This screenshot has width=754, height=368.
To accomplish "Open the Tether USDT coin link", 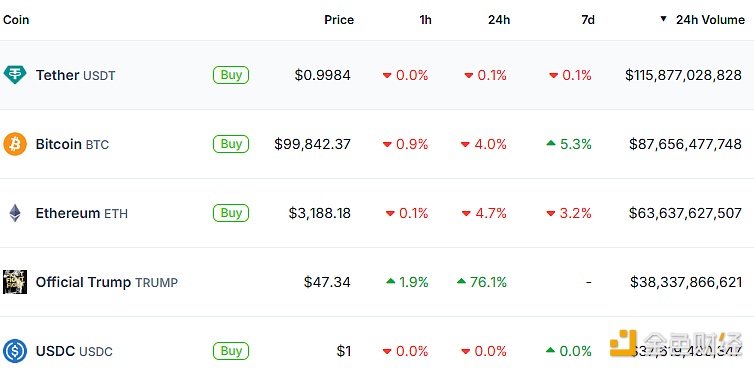I will coord(75,76).
